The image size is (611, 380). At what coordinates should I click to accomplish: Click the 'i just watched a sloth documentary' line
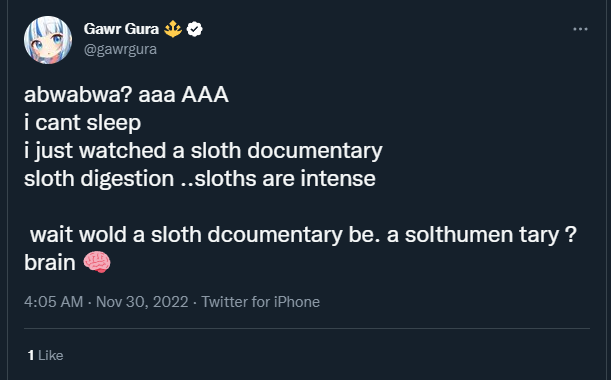(x=203, y=151)
